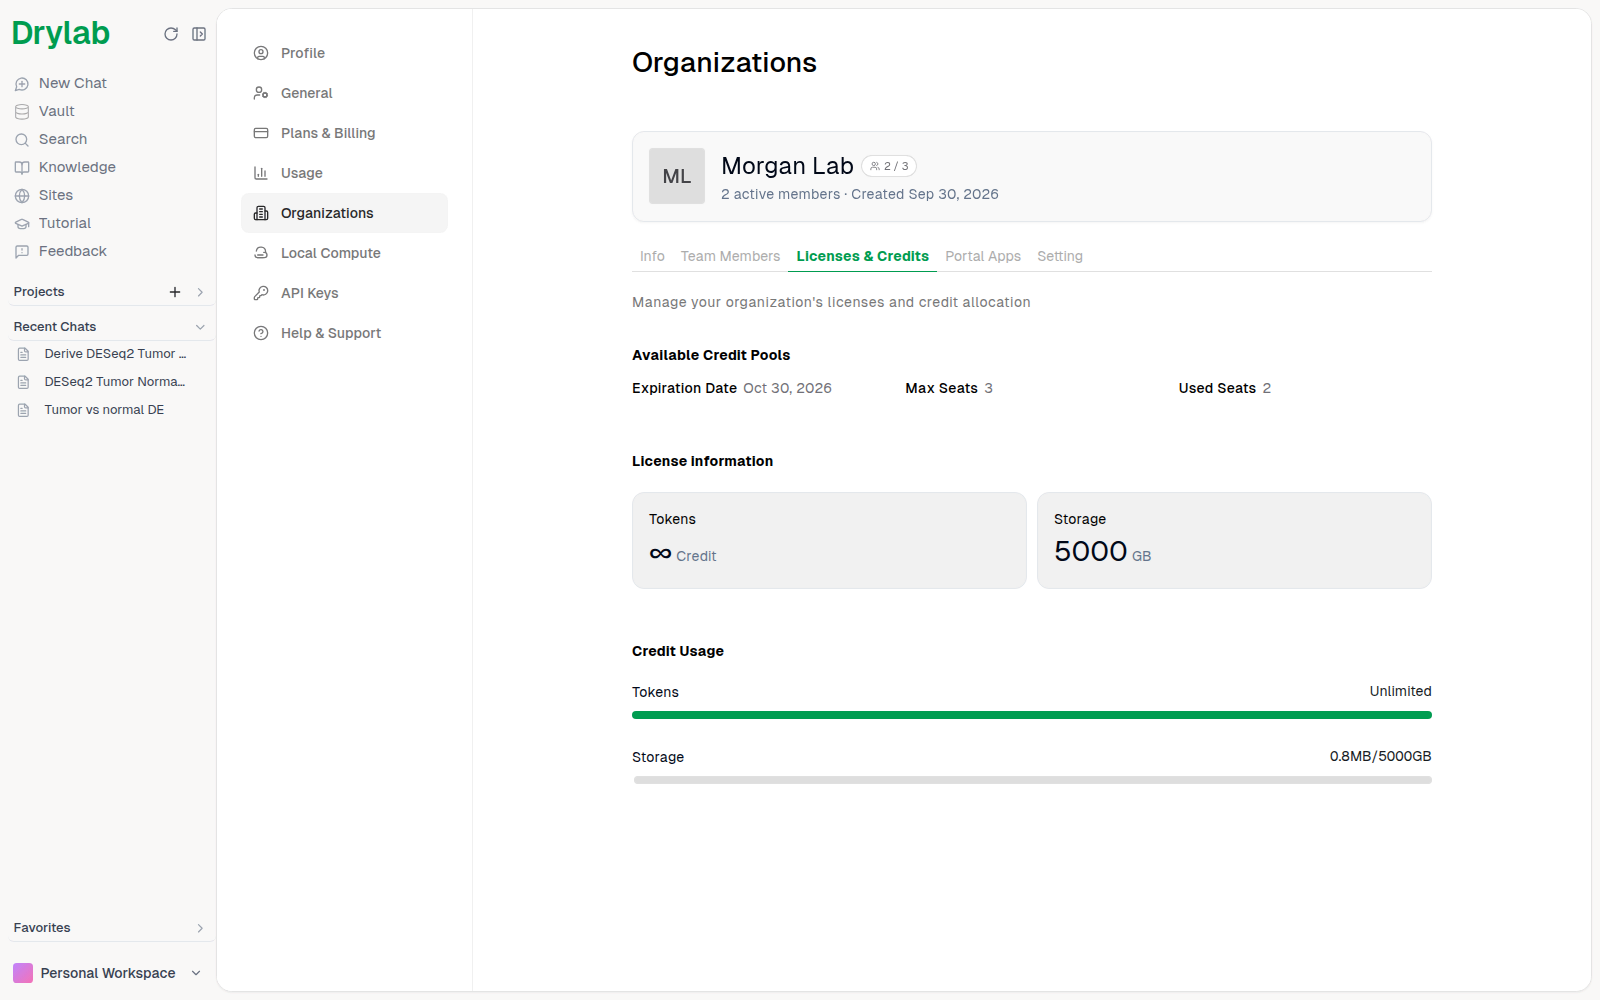Click the Storage usage progress bar
Image resolution: width=1600 pixels, height=1000 pixels.
[1032, 780]
